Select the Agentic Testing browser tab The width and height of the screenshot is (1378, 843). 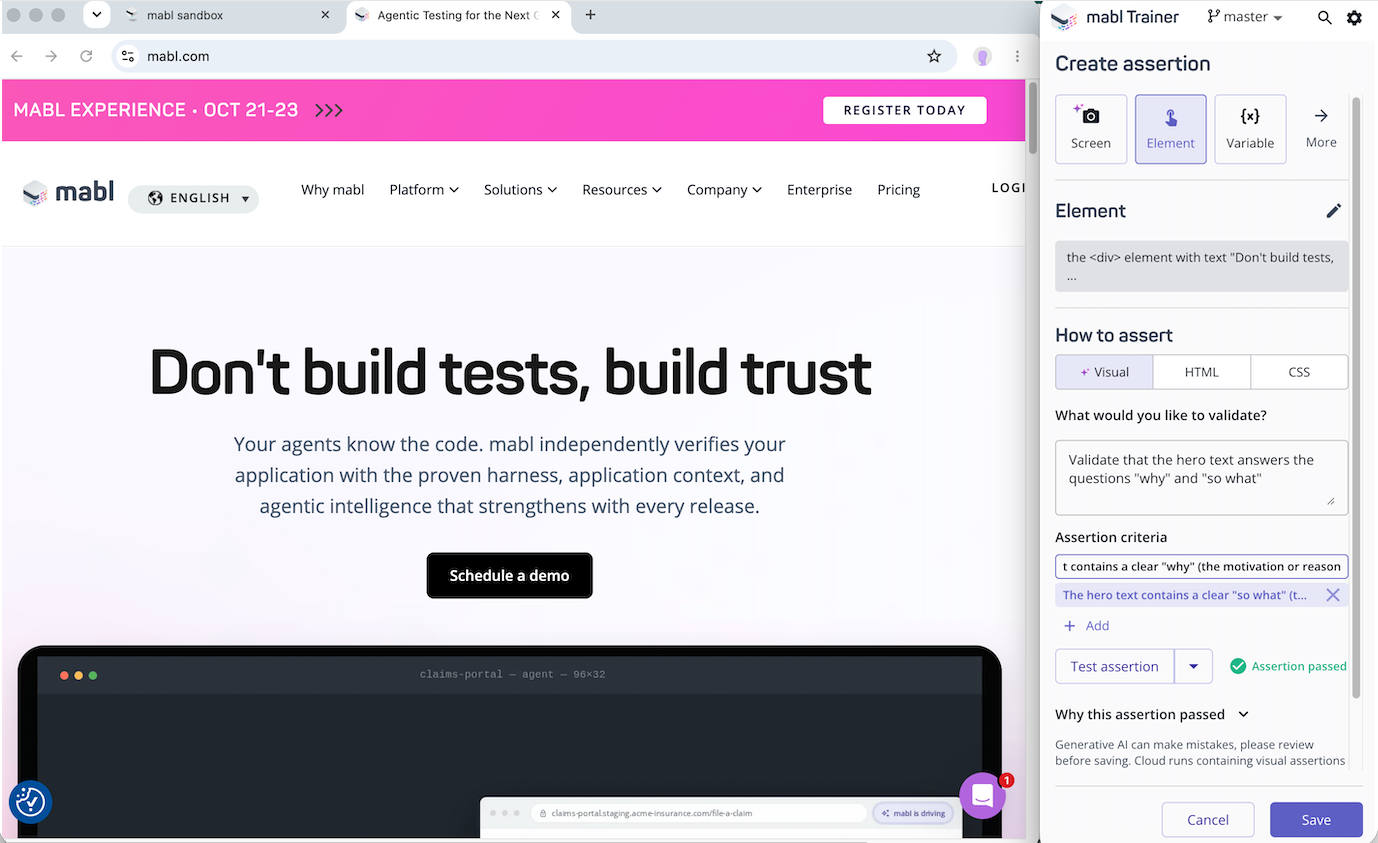point(459,16)
